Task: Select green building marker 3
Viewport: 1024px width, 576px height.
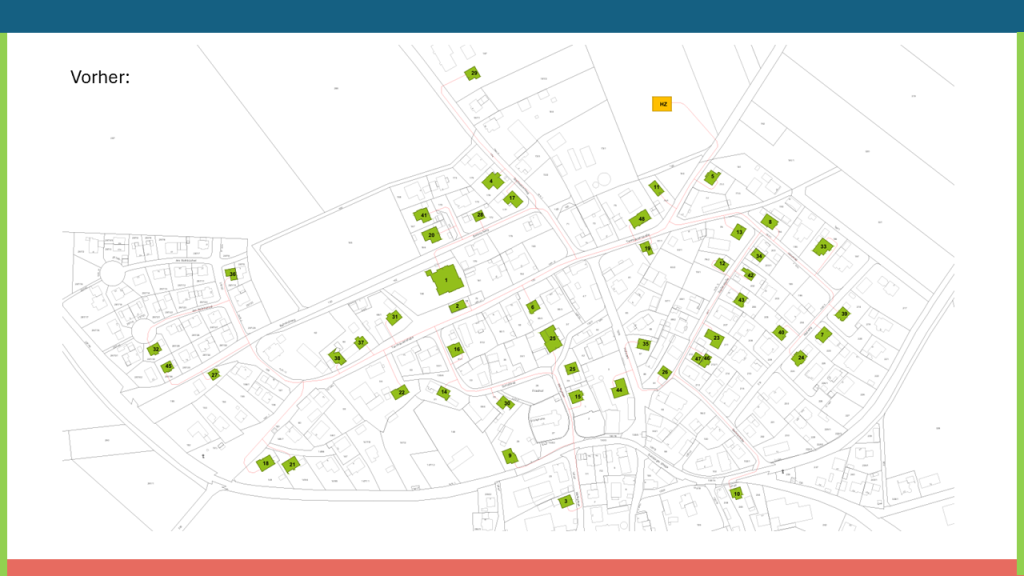Action: (x=566, y=501)
